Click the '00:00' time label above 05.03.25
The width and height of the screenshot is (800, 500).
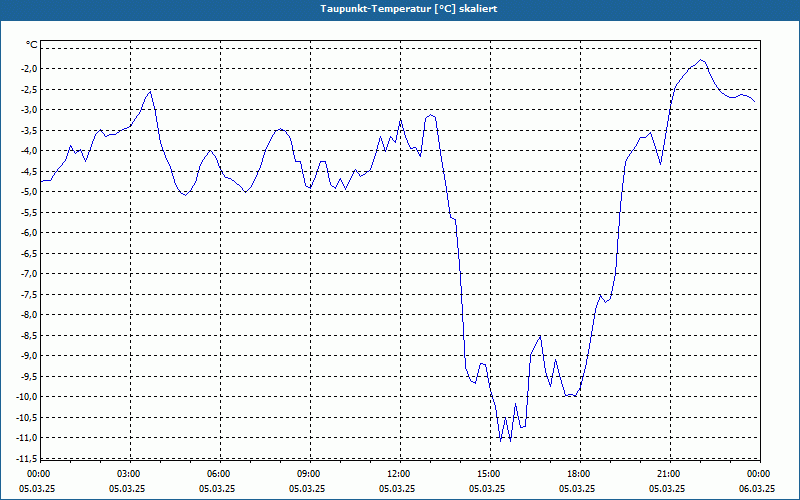(x=38, y=474)
